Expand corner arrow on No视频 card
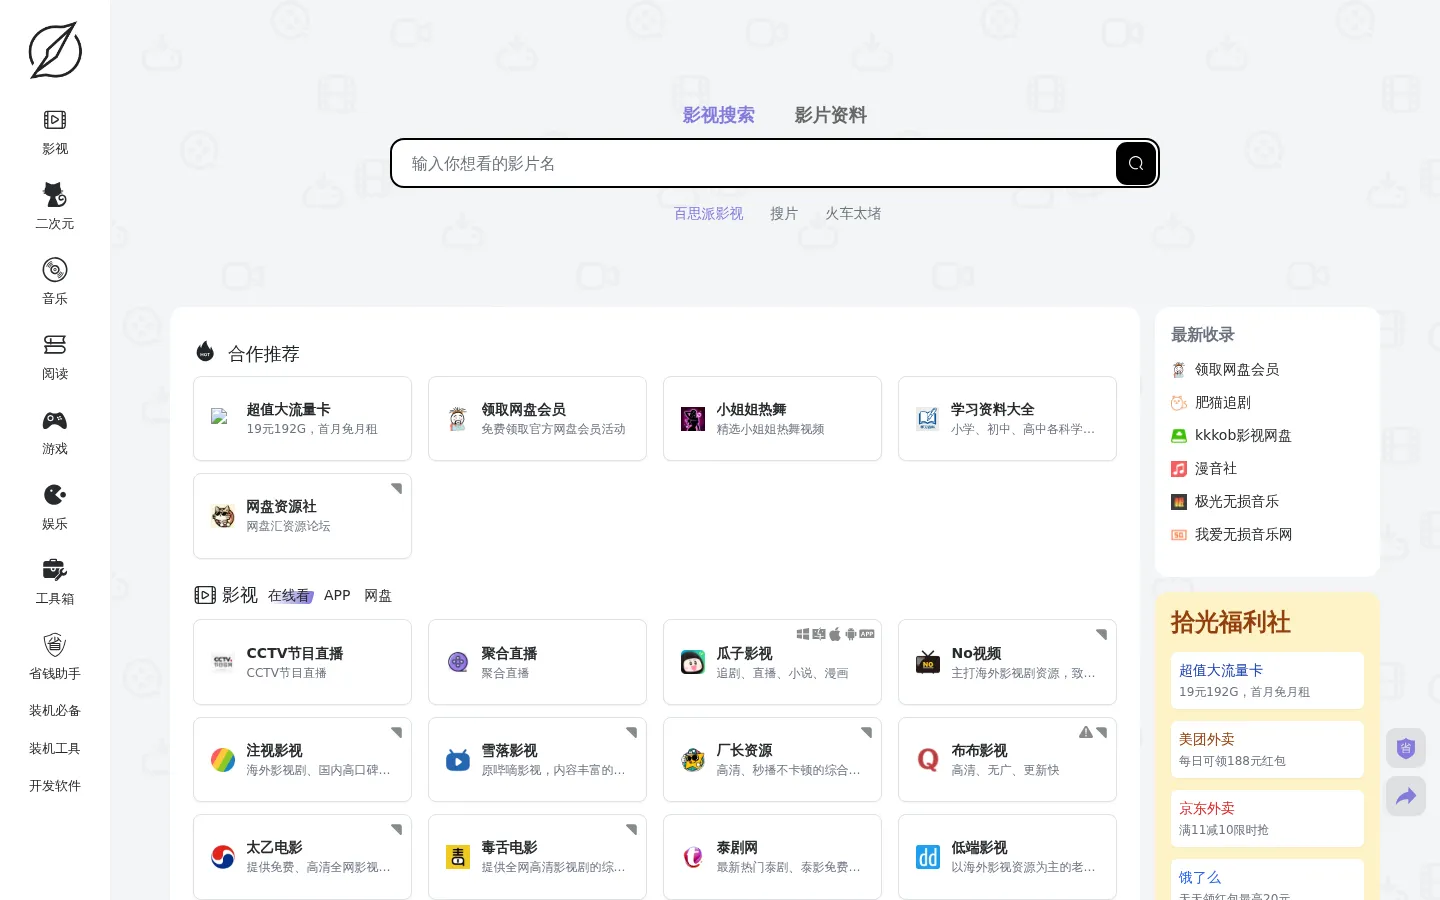Viewport: 1440px width, 900px height. 1102,634
